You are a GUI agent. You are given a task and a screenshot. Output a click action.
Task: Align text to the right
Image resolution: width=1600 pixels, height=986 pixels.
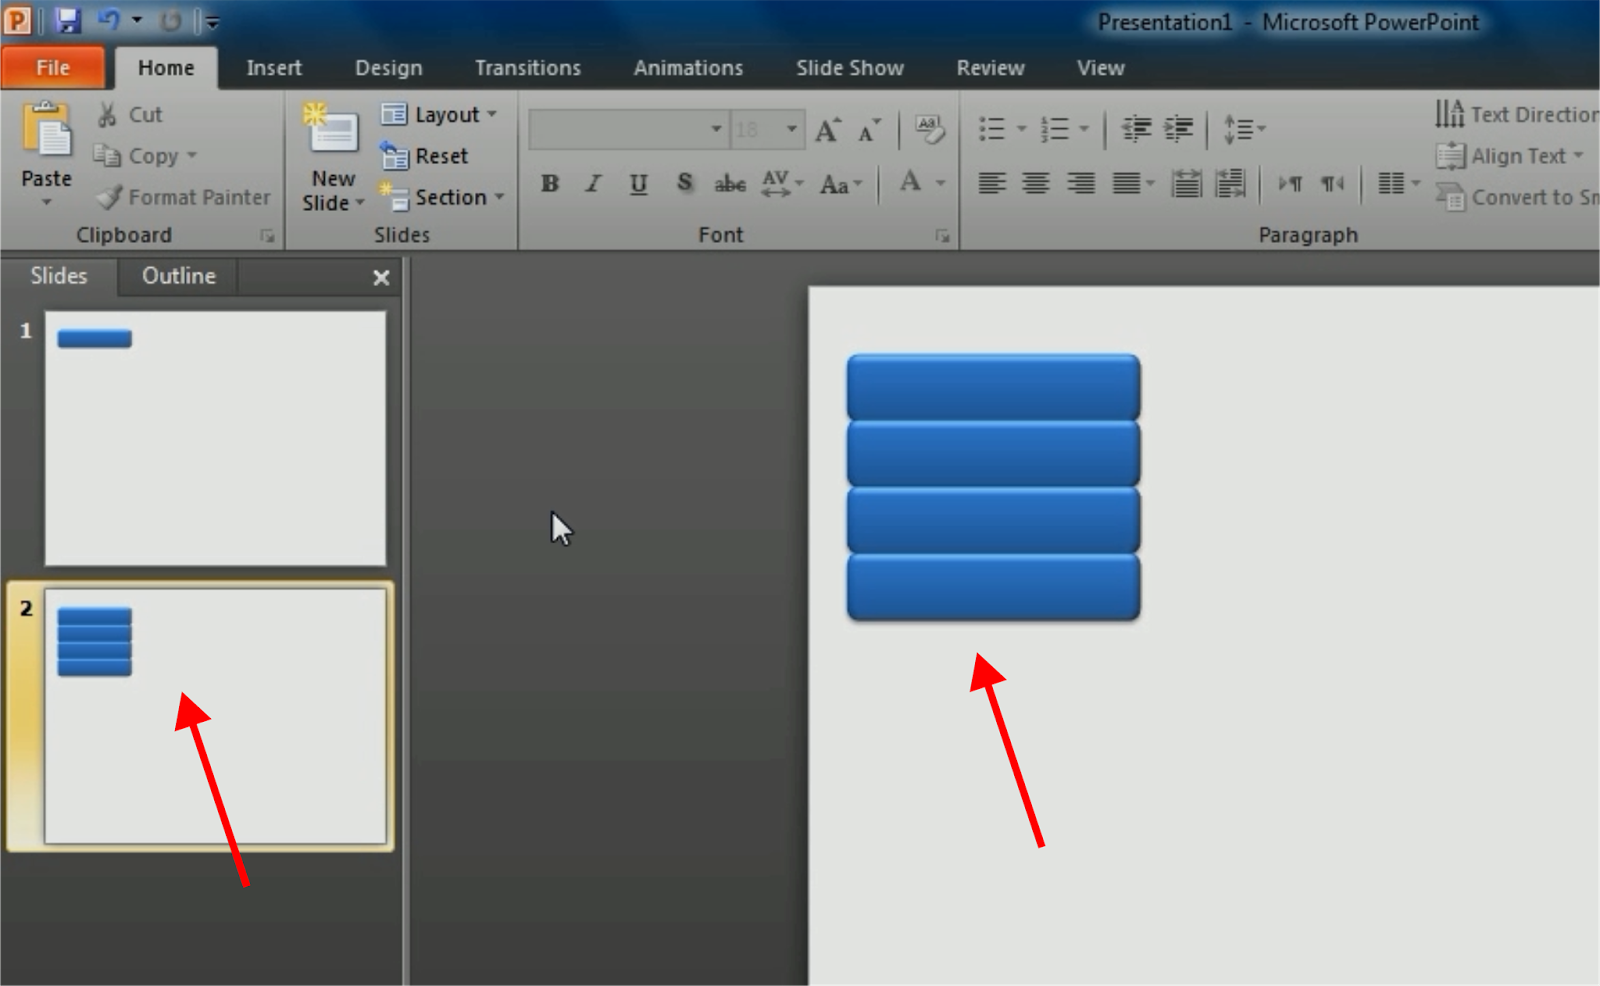point(1081,183)
